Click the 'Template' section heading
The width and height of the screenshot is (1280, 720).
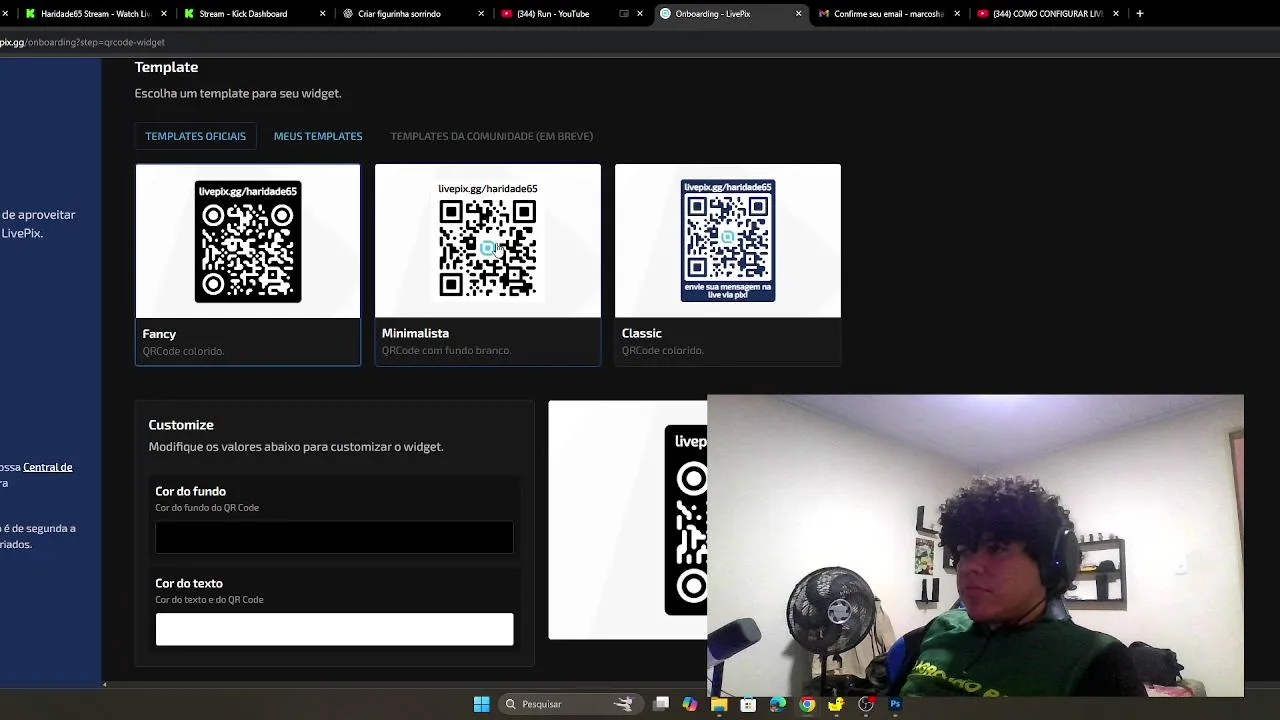coord(166,67)
